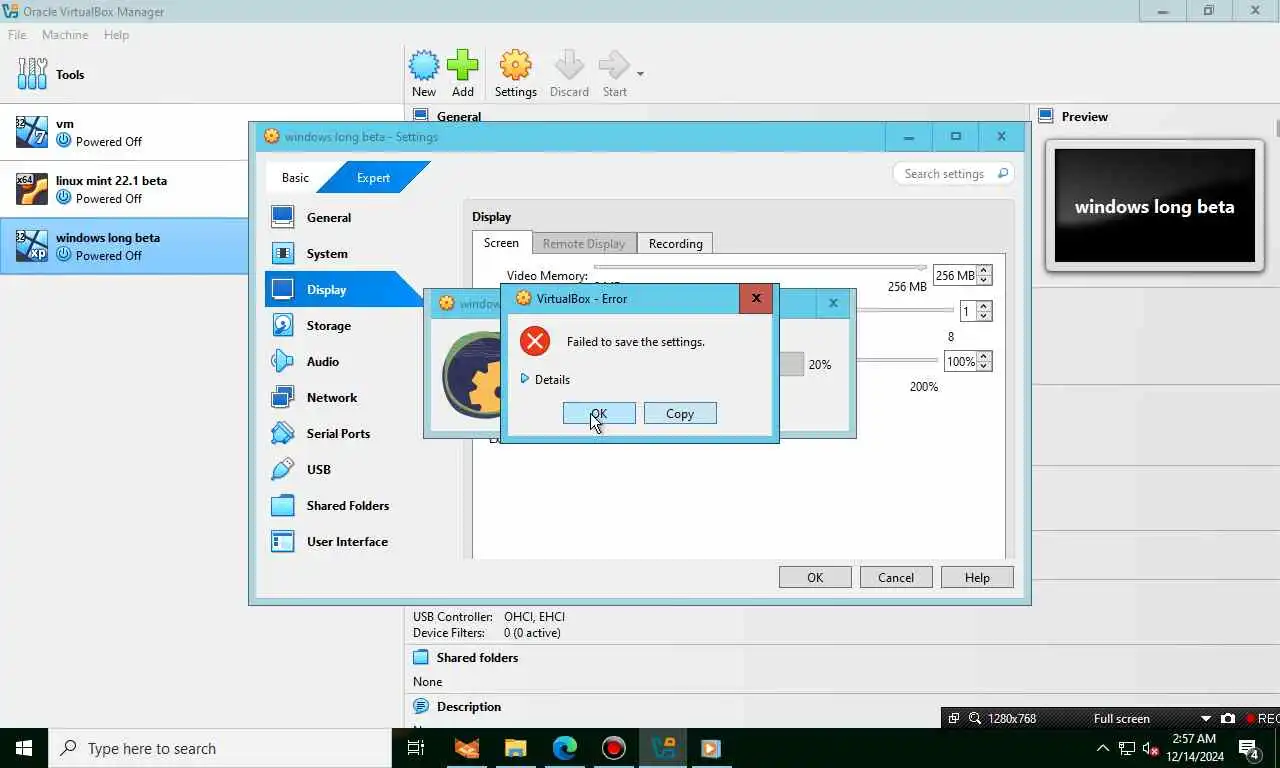Click the Start arrow toolbar icon
The image size is (1280, 768).
click(x=614, y=74)
